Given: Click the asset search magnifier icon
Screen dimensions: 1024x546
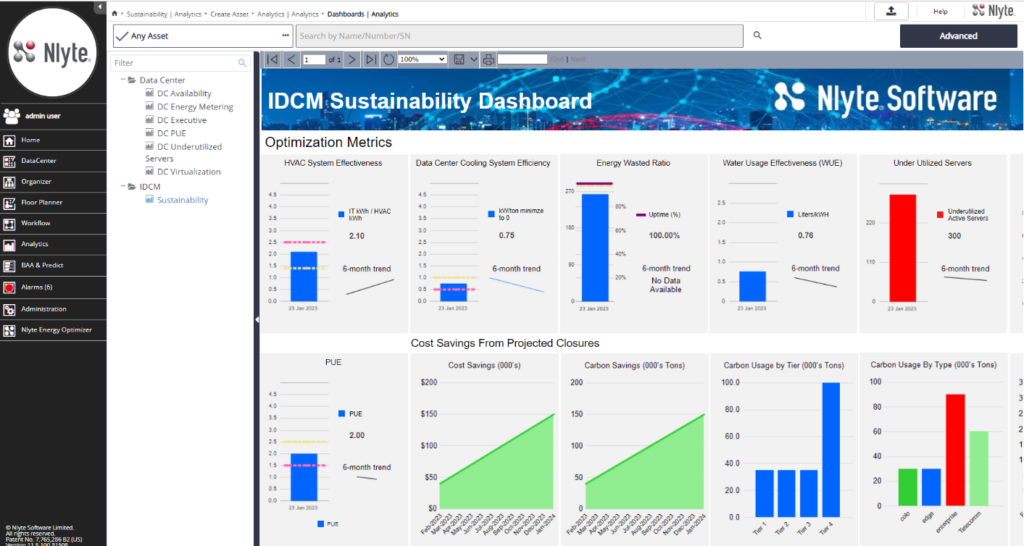Looking at the screenshot, I should pos(758,35).
